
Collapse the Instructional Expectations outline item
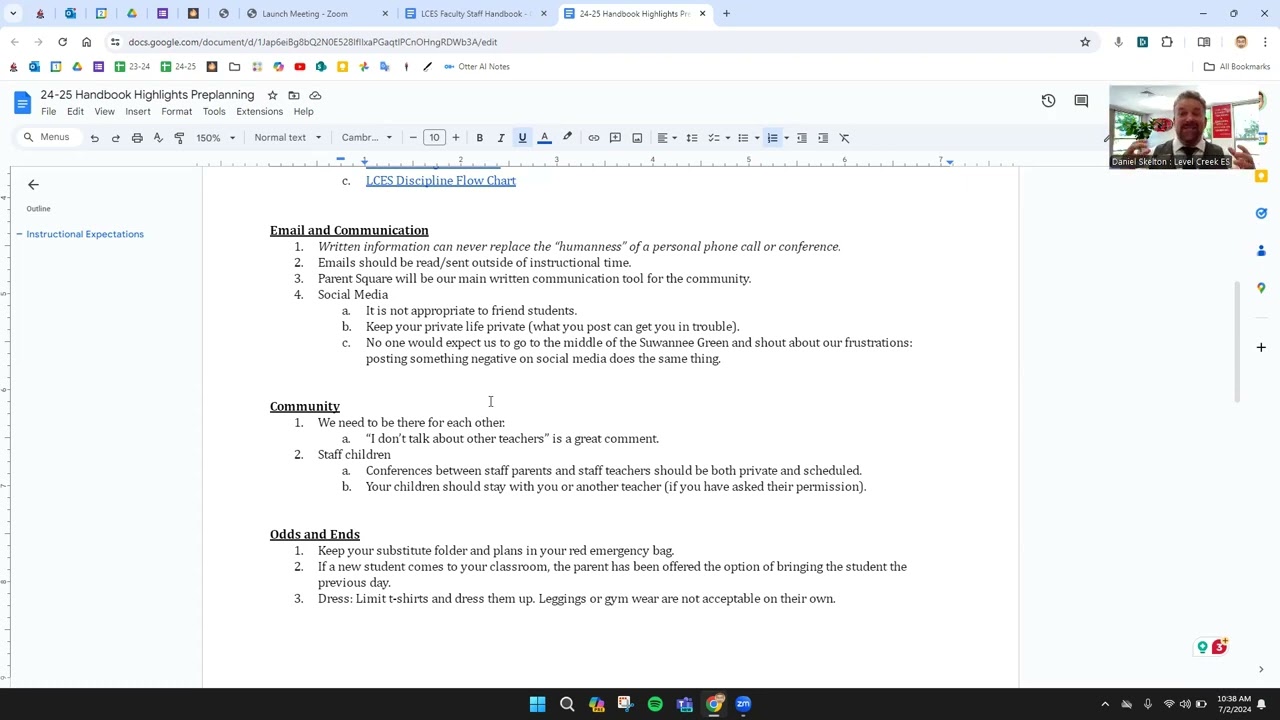(19, 234)
